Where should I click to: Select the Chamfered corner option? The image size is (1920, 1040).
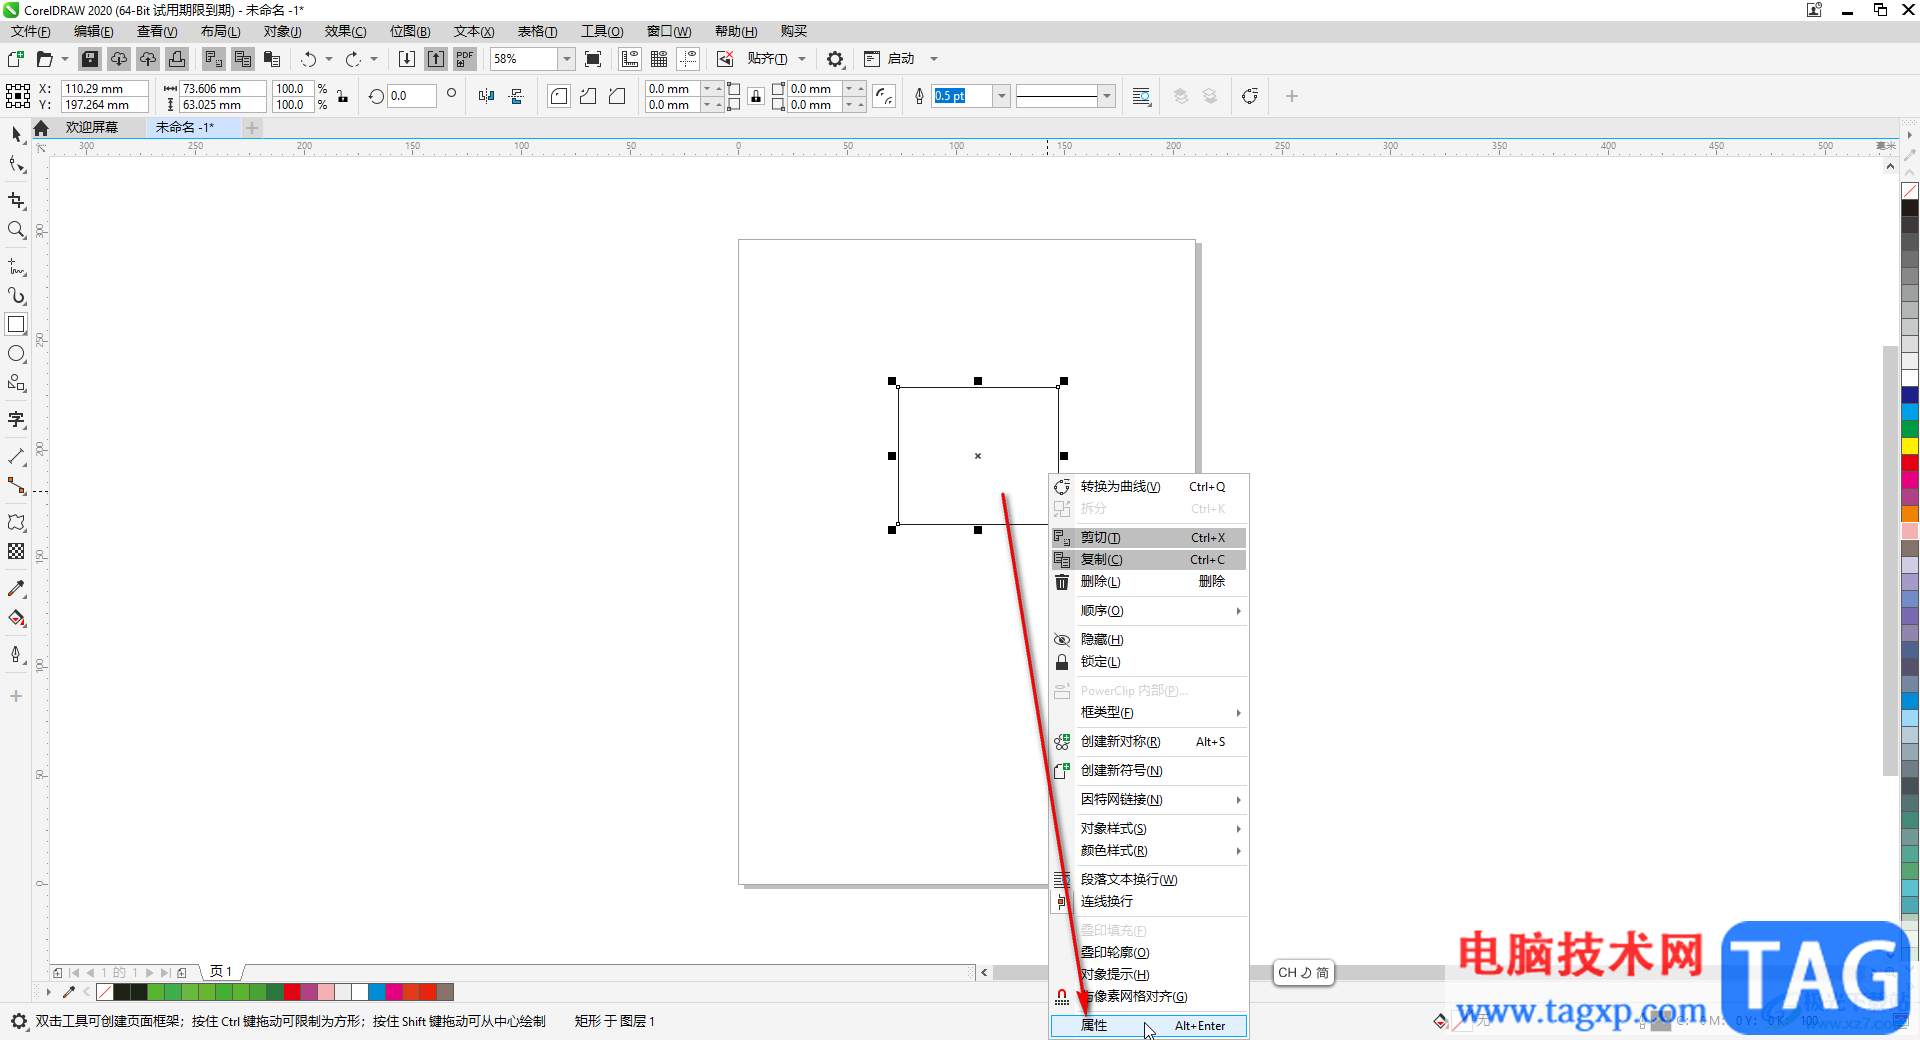[617, 96]
